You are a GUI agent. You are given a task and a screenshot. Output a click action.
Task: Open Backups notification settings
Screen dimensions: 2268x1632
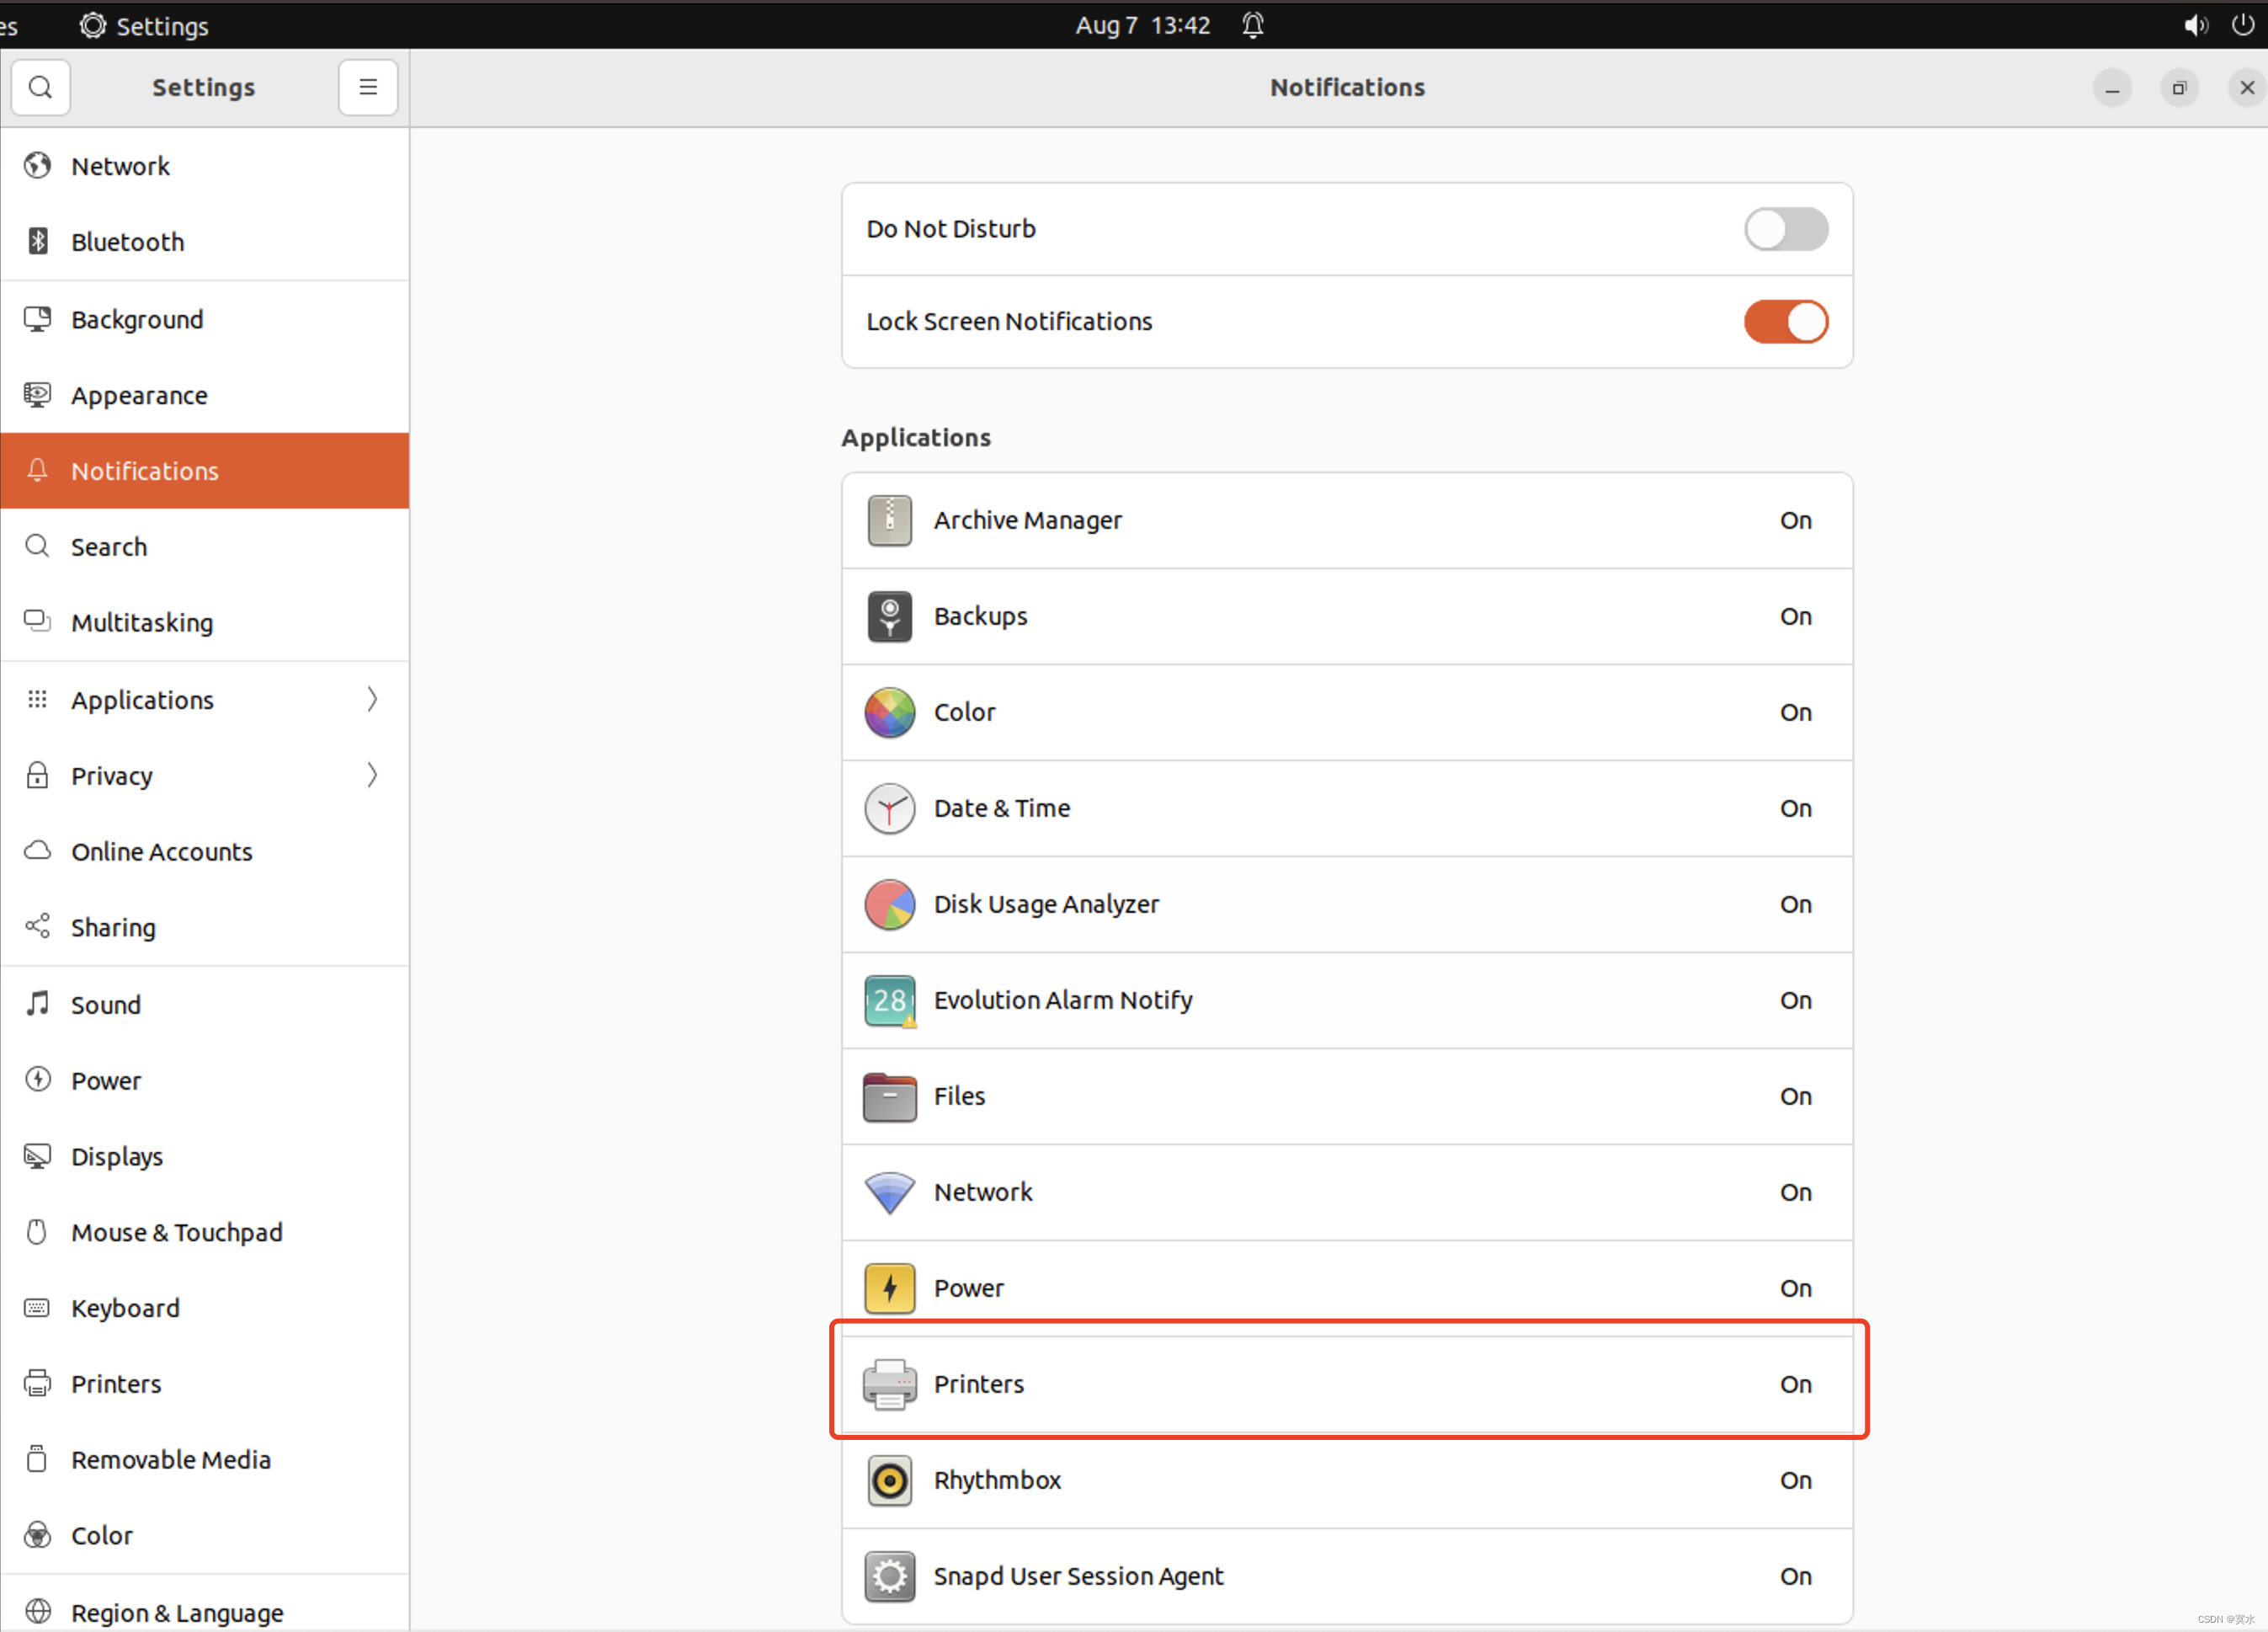pyautogui.click(x=1347, y=616)
